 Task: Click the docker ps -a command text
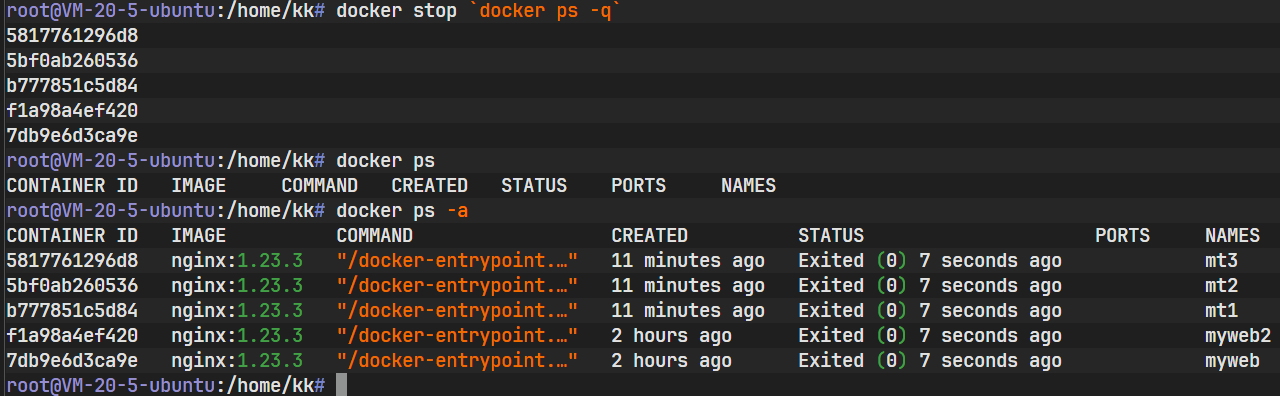[x=403, y=211]
